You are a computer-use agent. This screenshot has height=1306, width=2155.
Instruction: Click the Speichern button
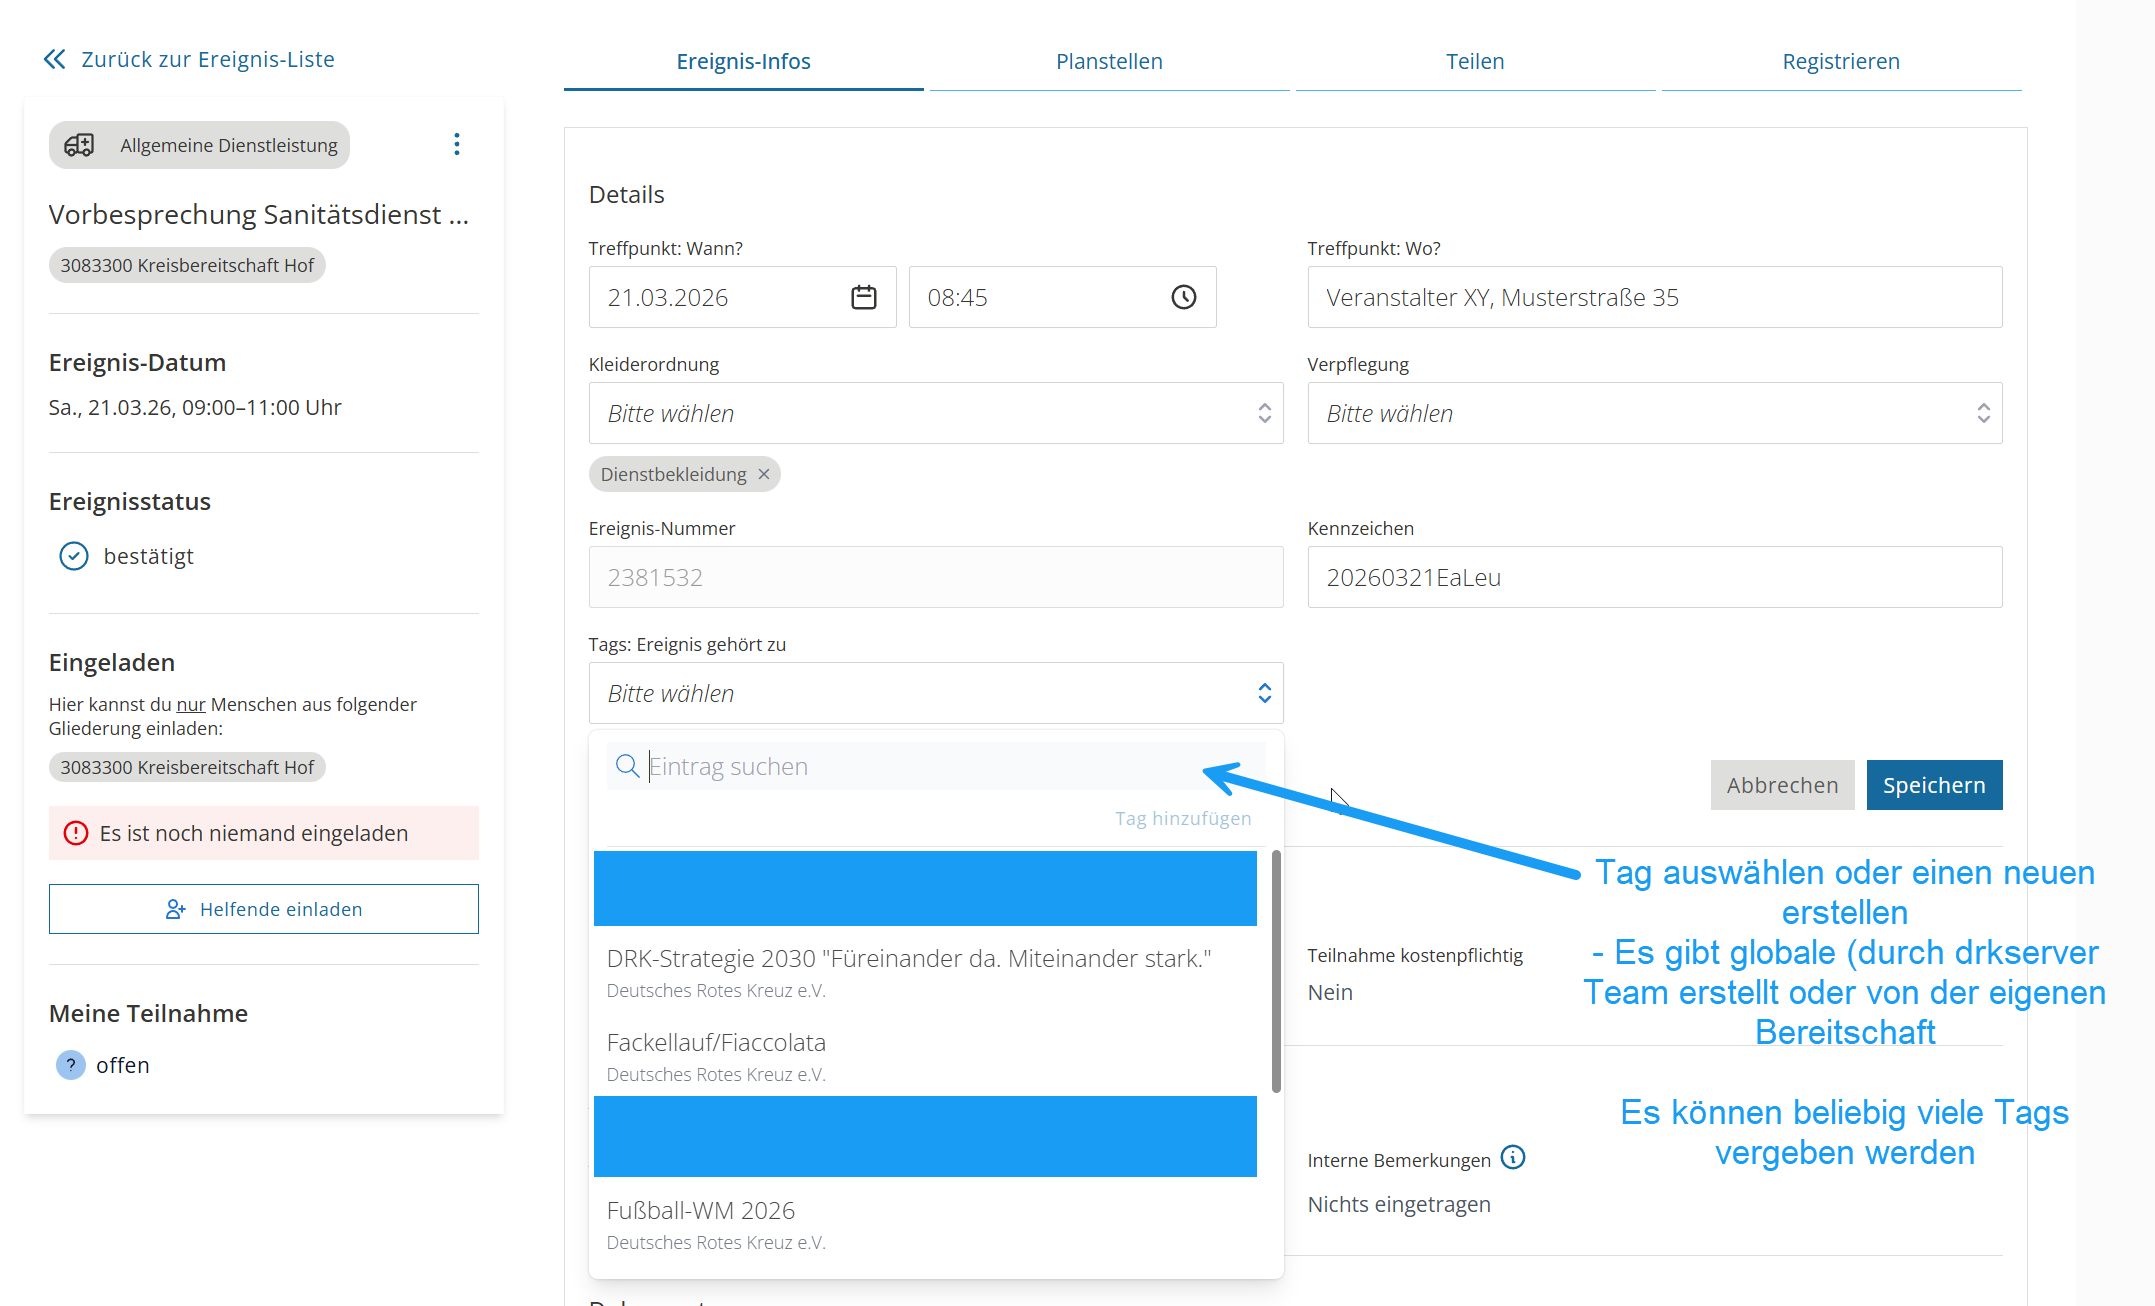pyautogui.click(x=1933, y=785)
